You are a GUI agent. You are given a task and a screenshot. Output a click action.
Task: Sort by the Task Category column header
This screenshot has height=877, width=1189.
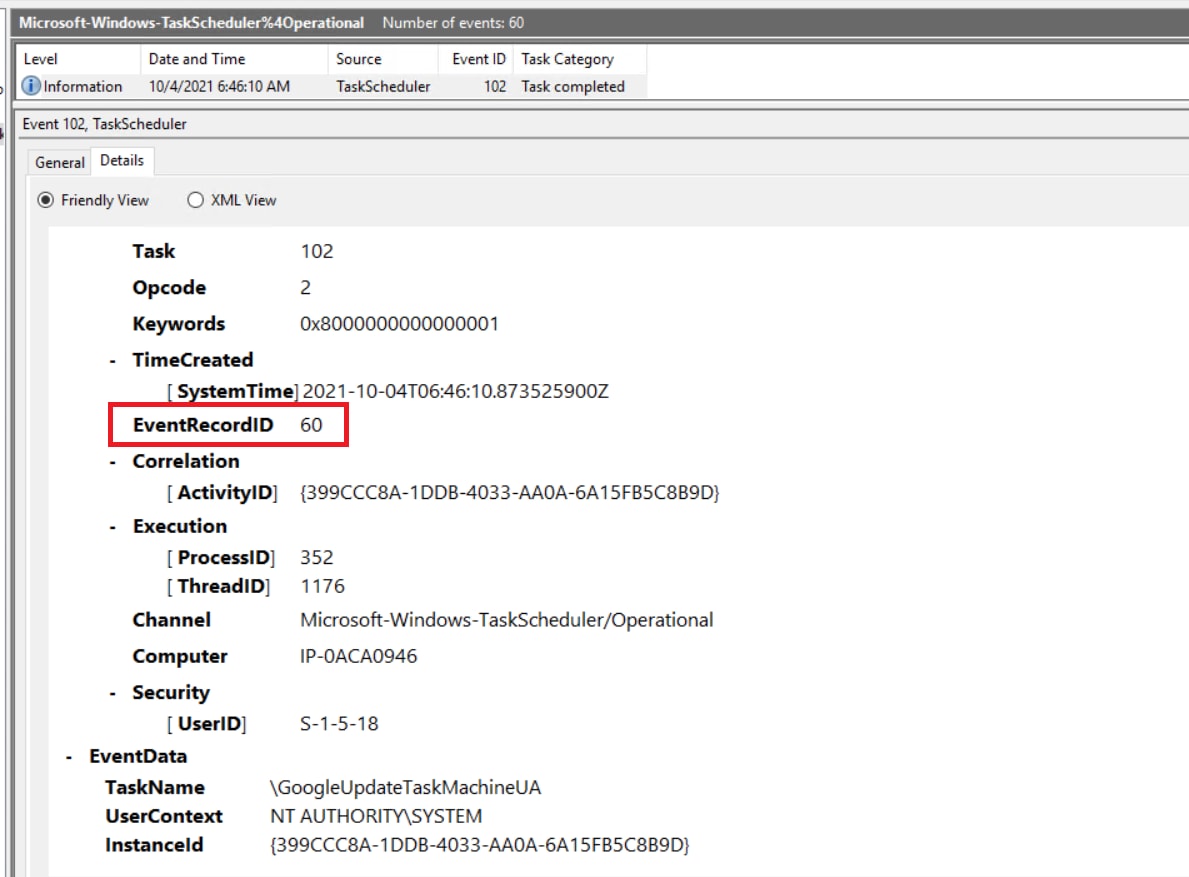pyautogui.click(x=580, y=59)
